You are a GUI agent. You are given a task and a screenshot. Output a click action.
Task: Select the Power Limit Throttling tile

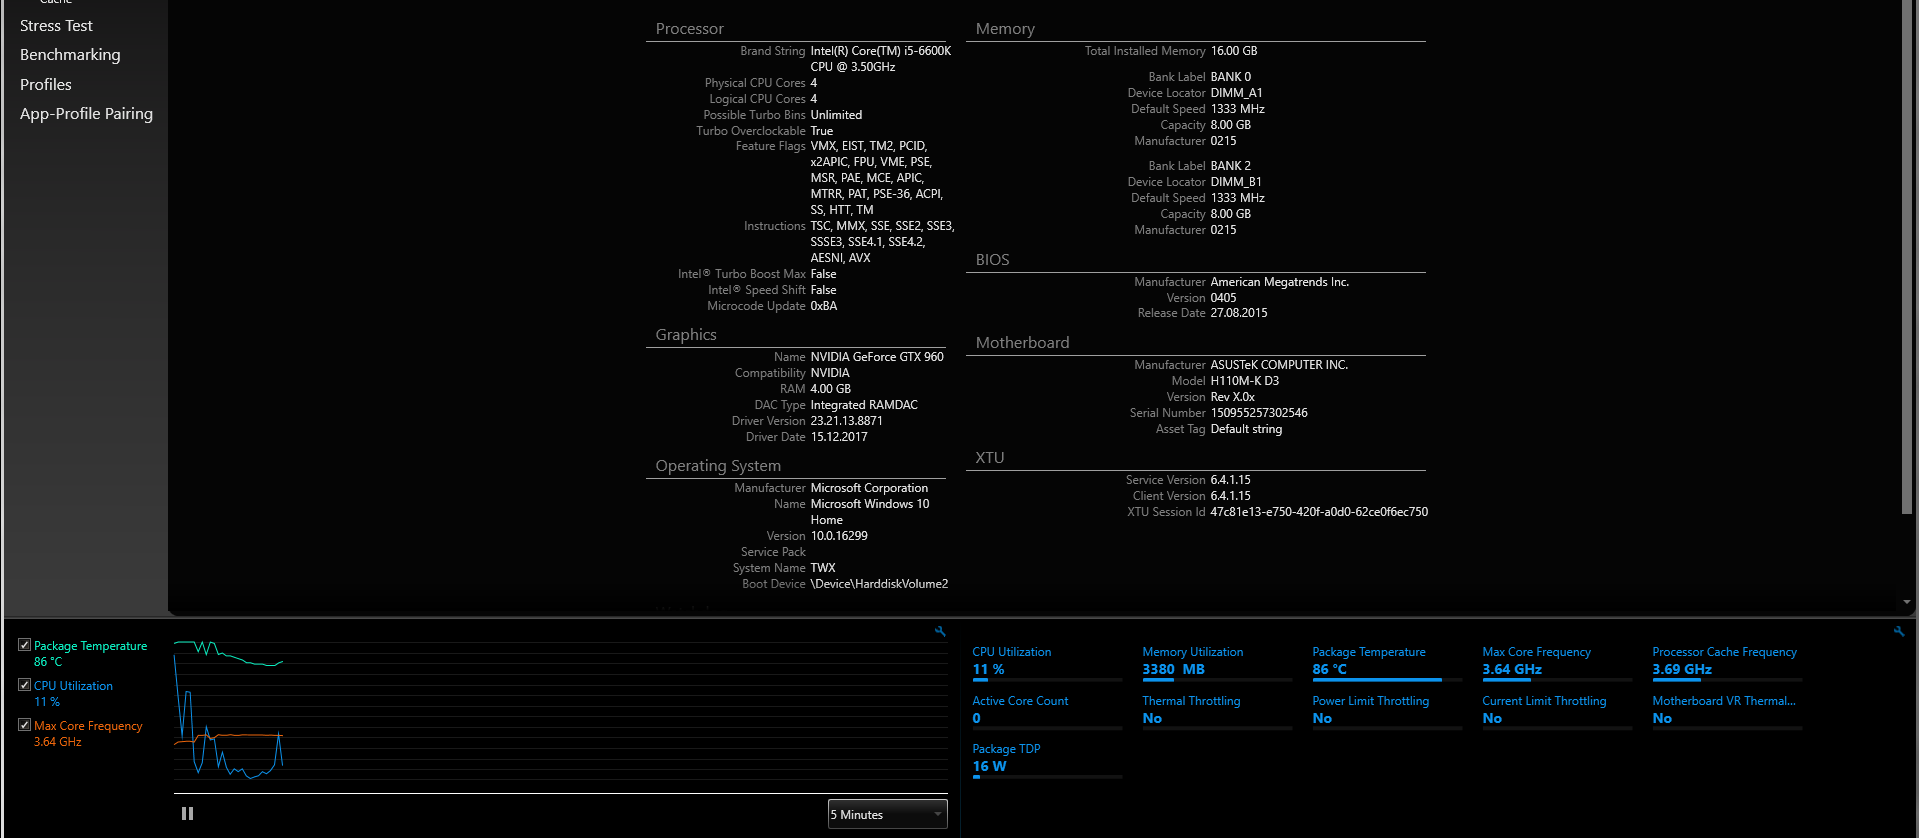[x=1387, y=712]
